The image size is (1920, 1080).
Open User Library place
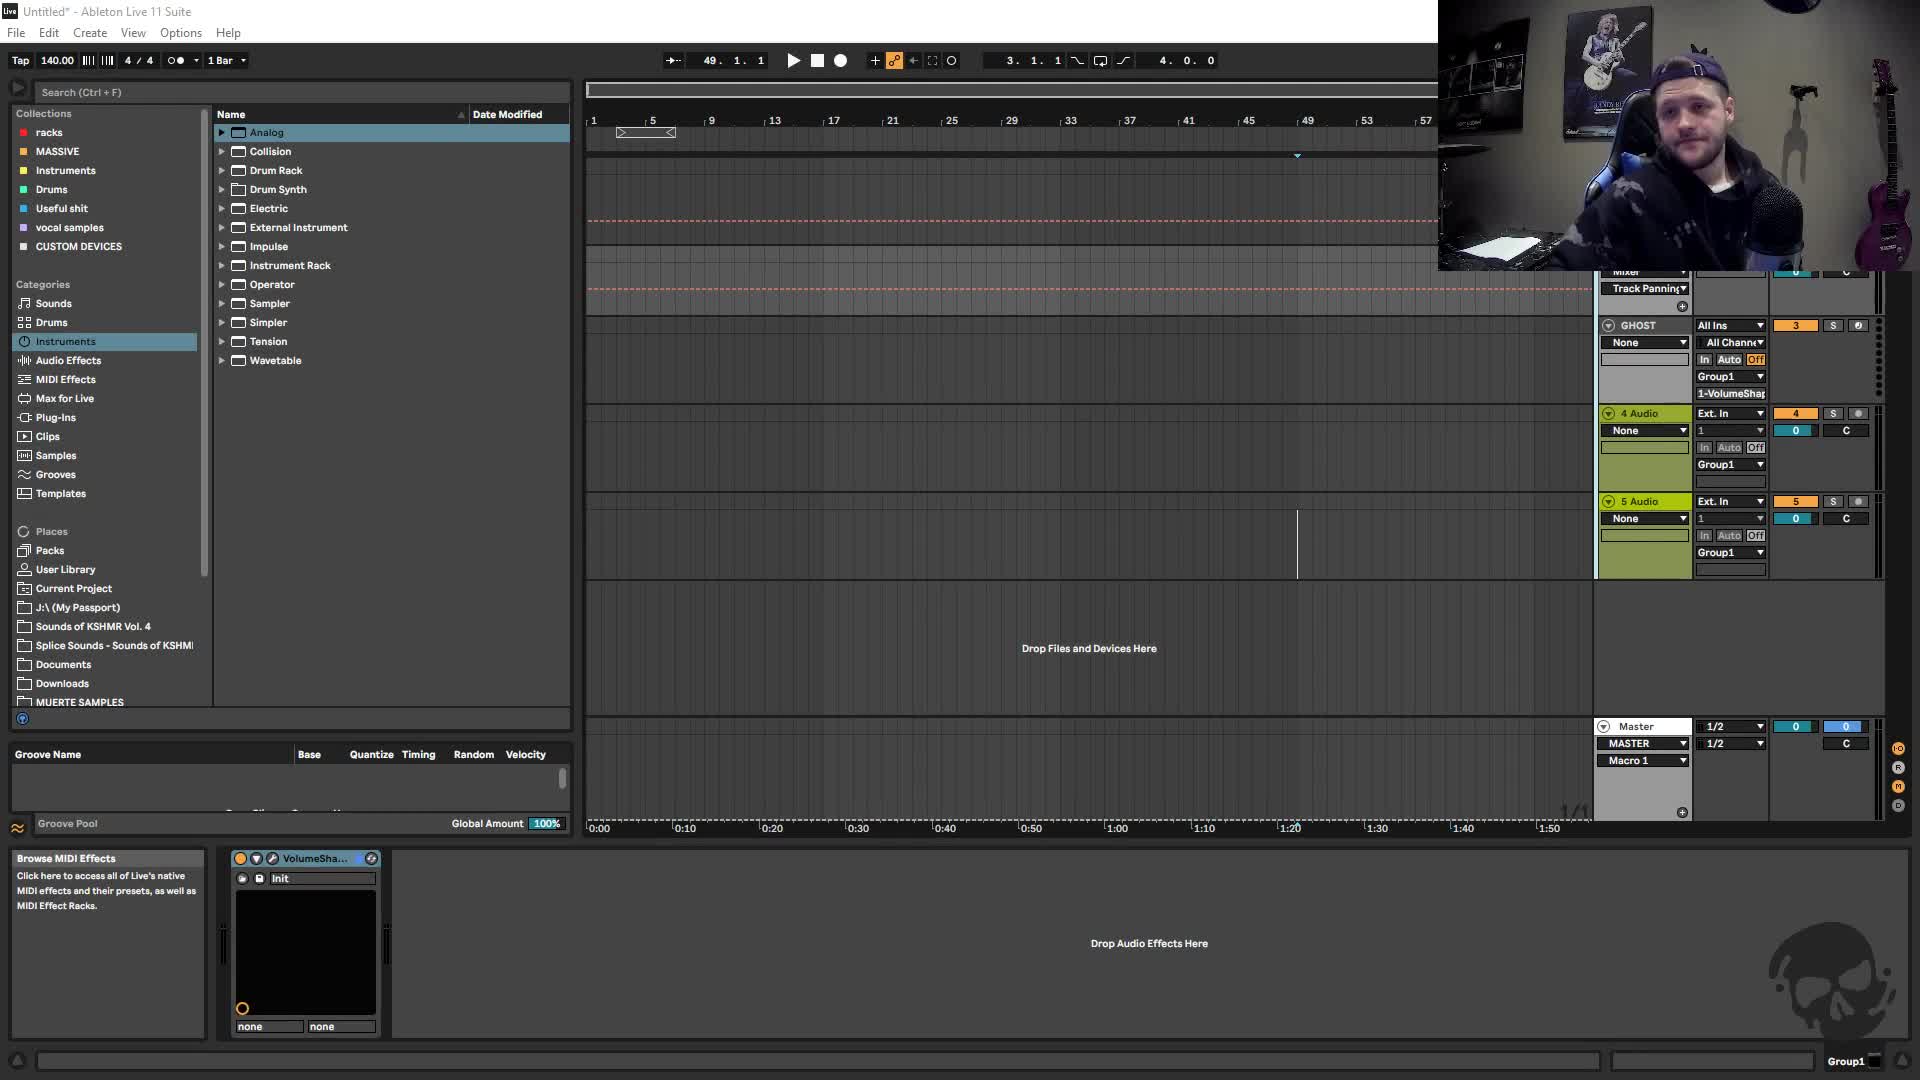66,569
